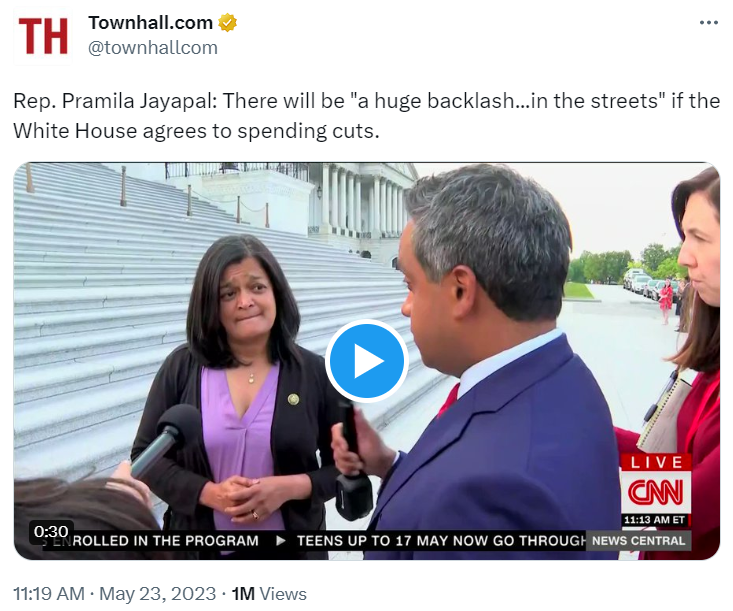Screen dimensions: 733x611
Task: Click the ticker arrow before TEENS
Action: 281,541
